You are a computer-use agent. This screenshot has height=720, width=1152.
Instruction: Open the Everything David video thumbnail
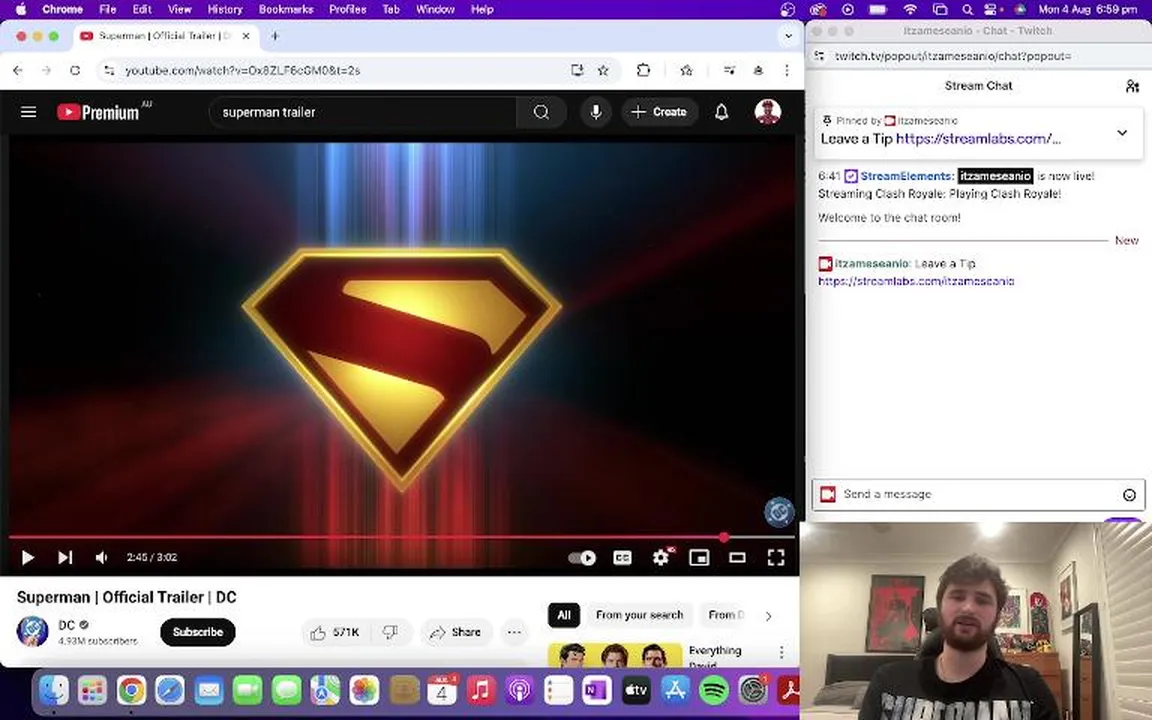tap(615, 655)
